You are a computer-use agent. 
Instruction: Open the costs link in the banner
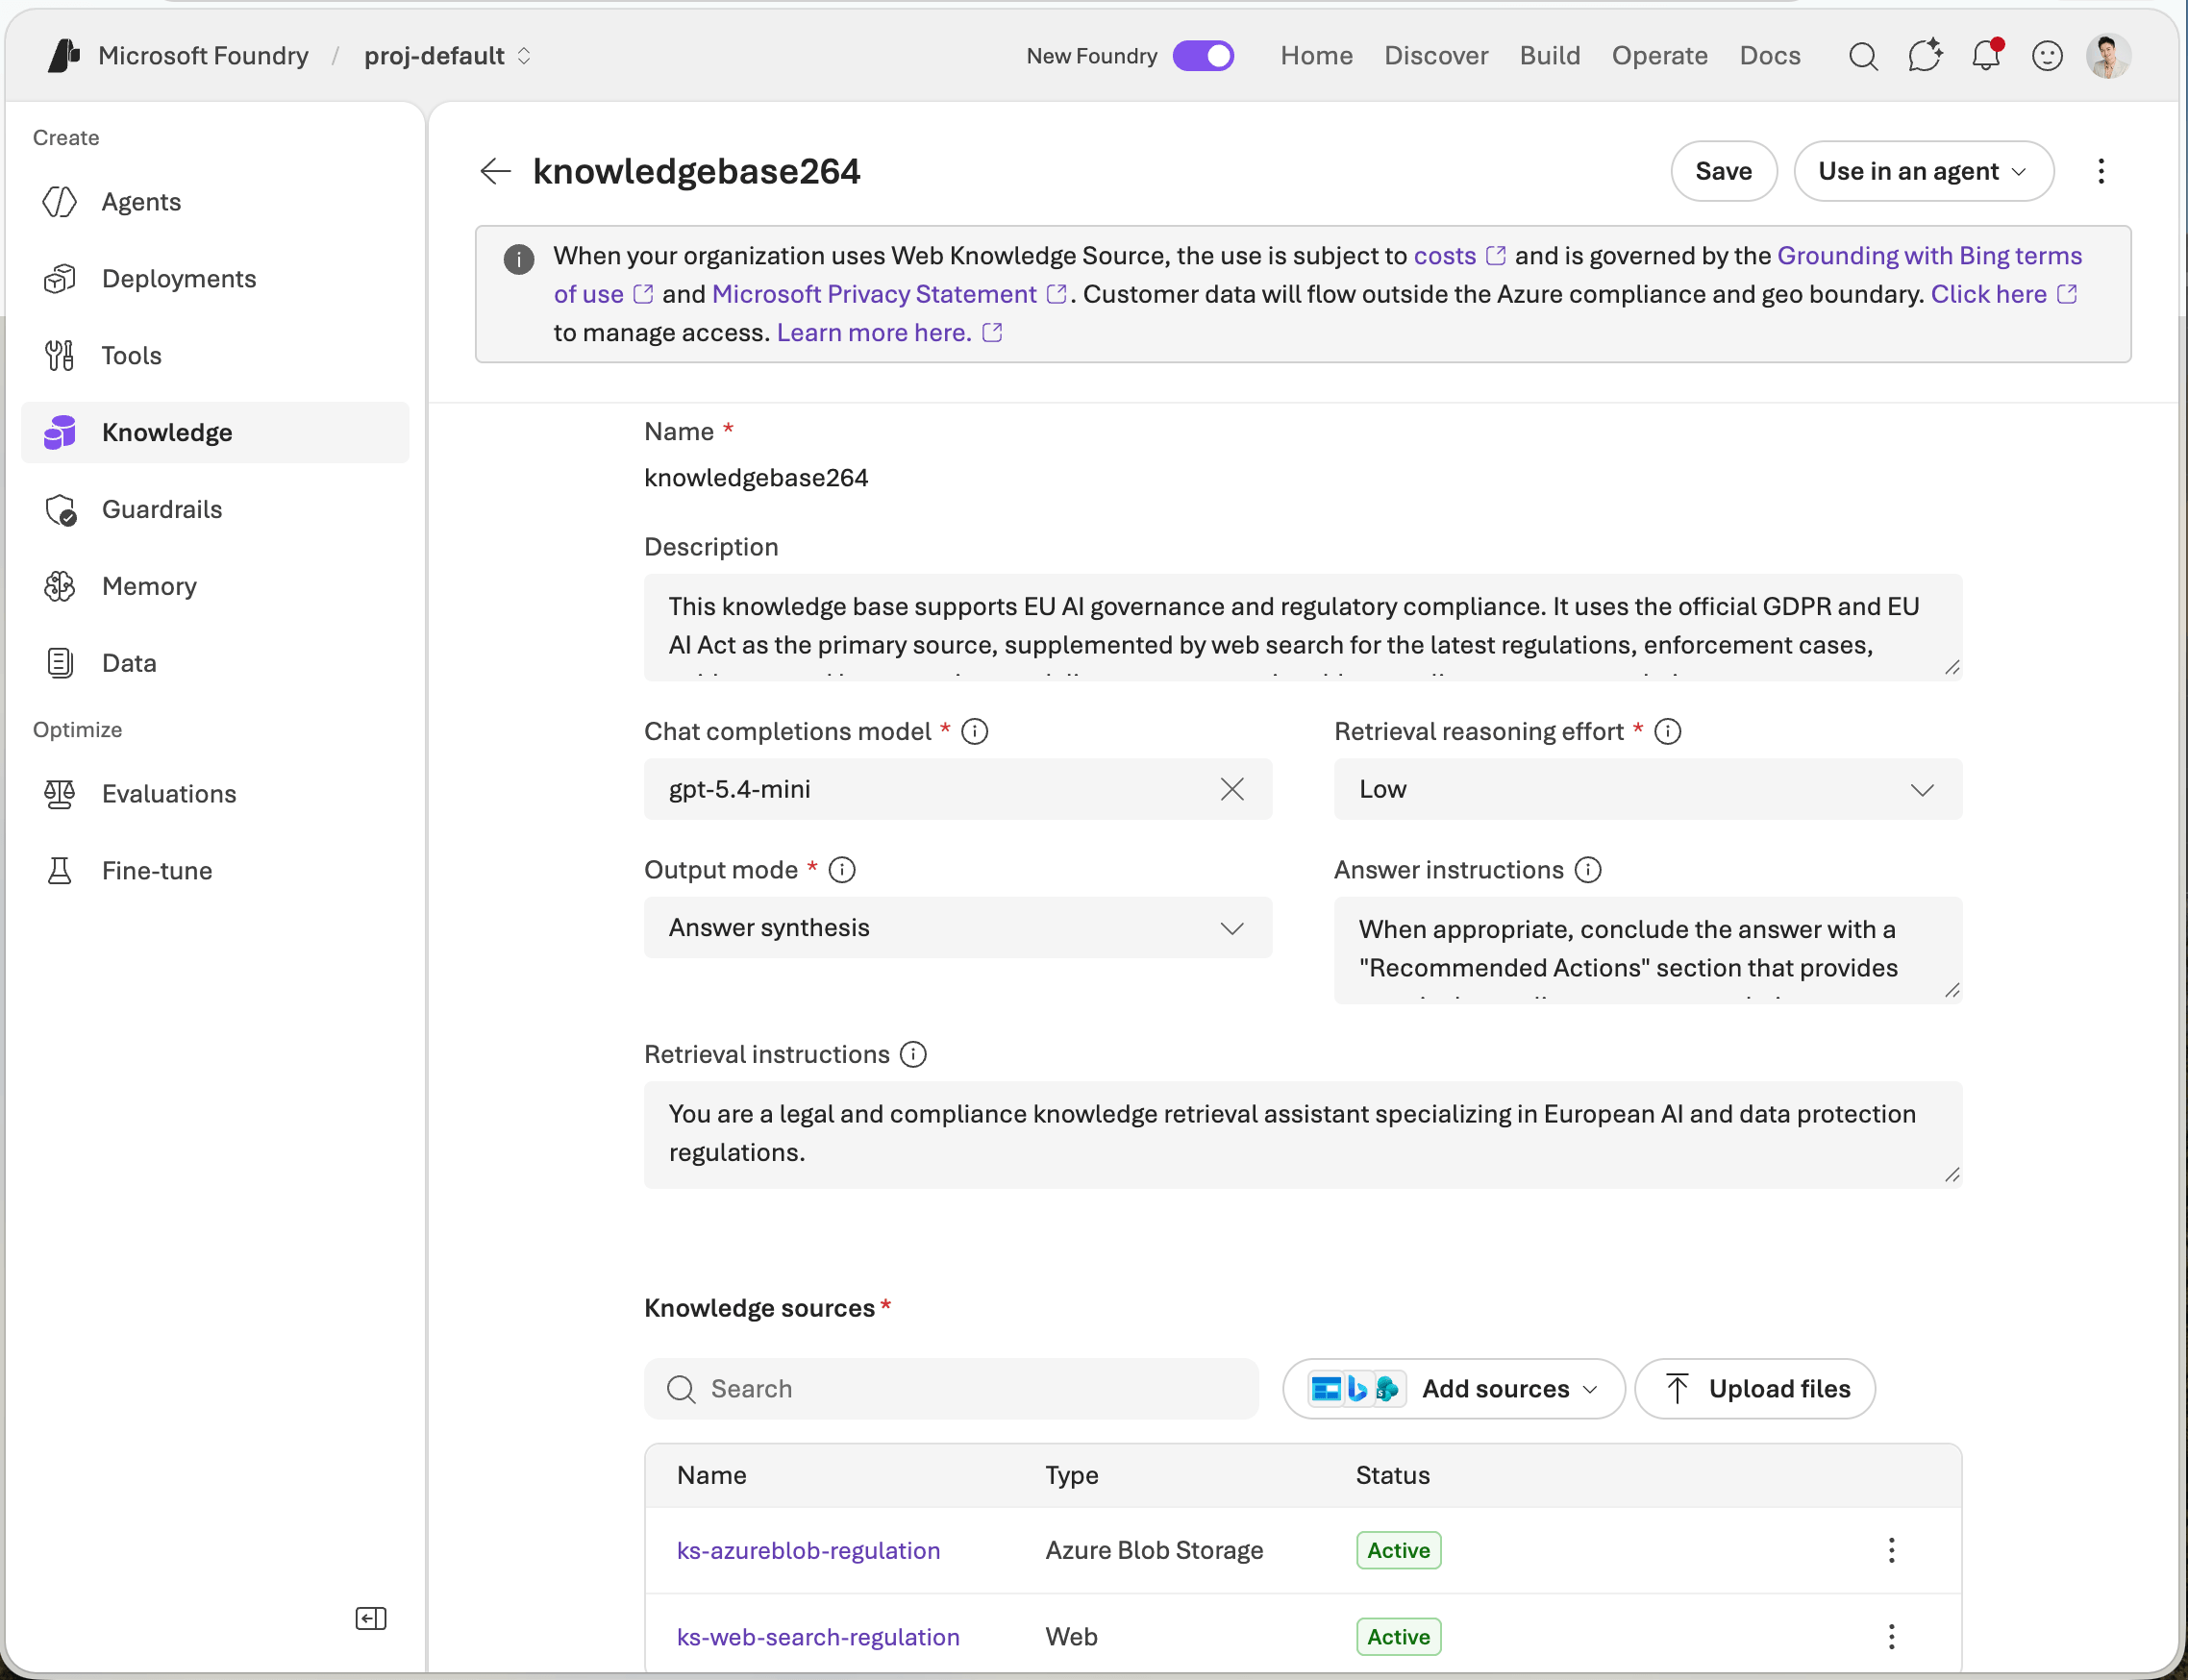click(x=1459, y=256)
